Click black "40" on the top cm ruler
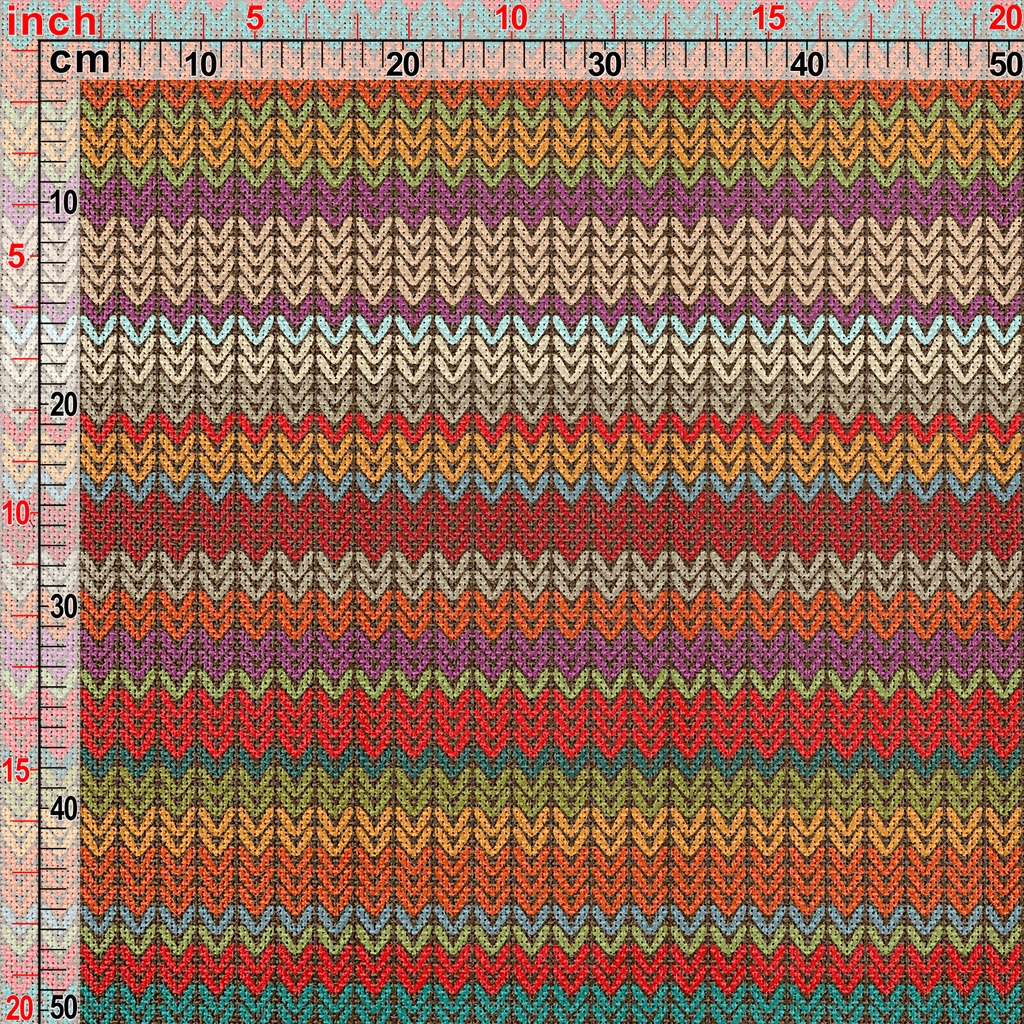 point(807,65)
